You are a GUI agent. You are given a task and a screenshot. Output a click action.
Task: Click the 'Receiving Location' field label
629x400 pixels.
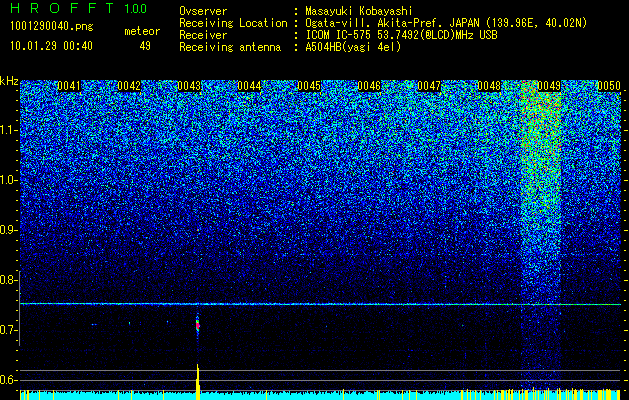(x=233, y=23)
